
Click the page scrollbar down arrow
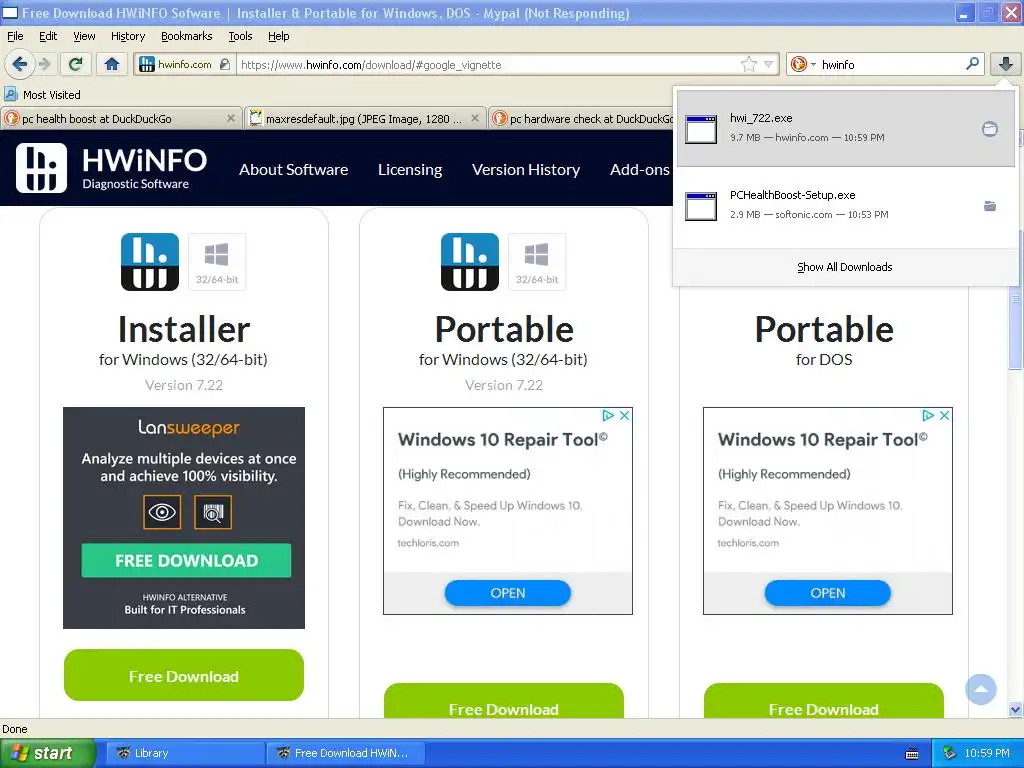pyautogui.click(x=1016, y=710)
